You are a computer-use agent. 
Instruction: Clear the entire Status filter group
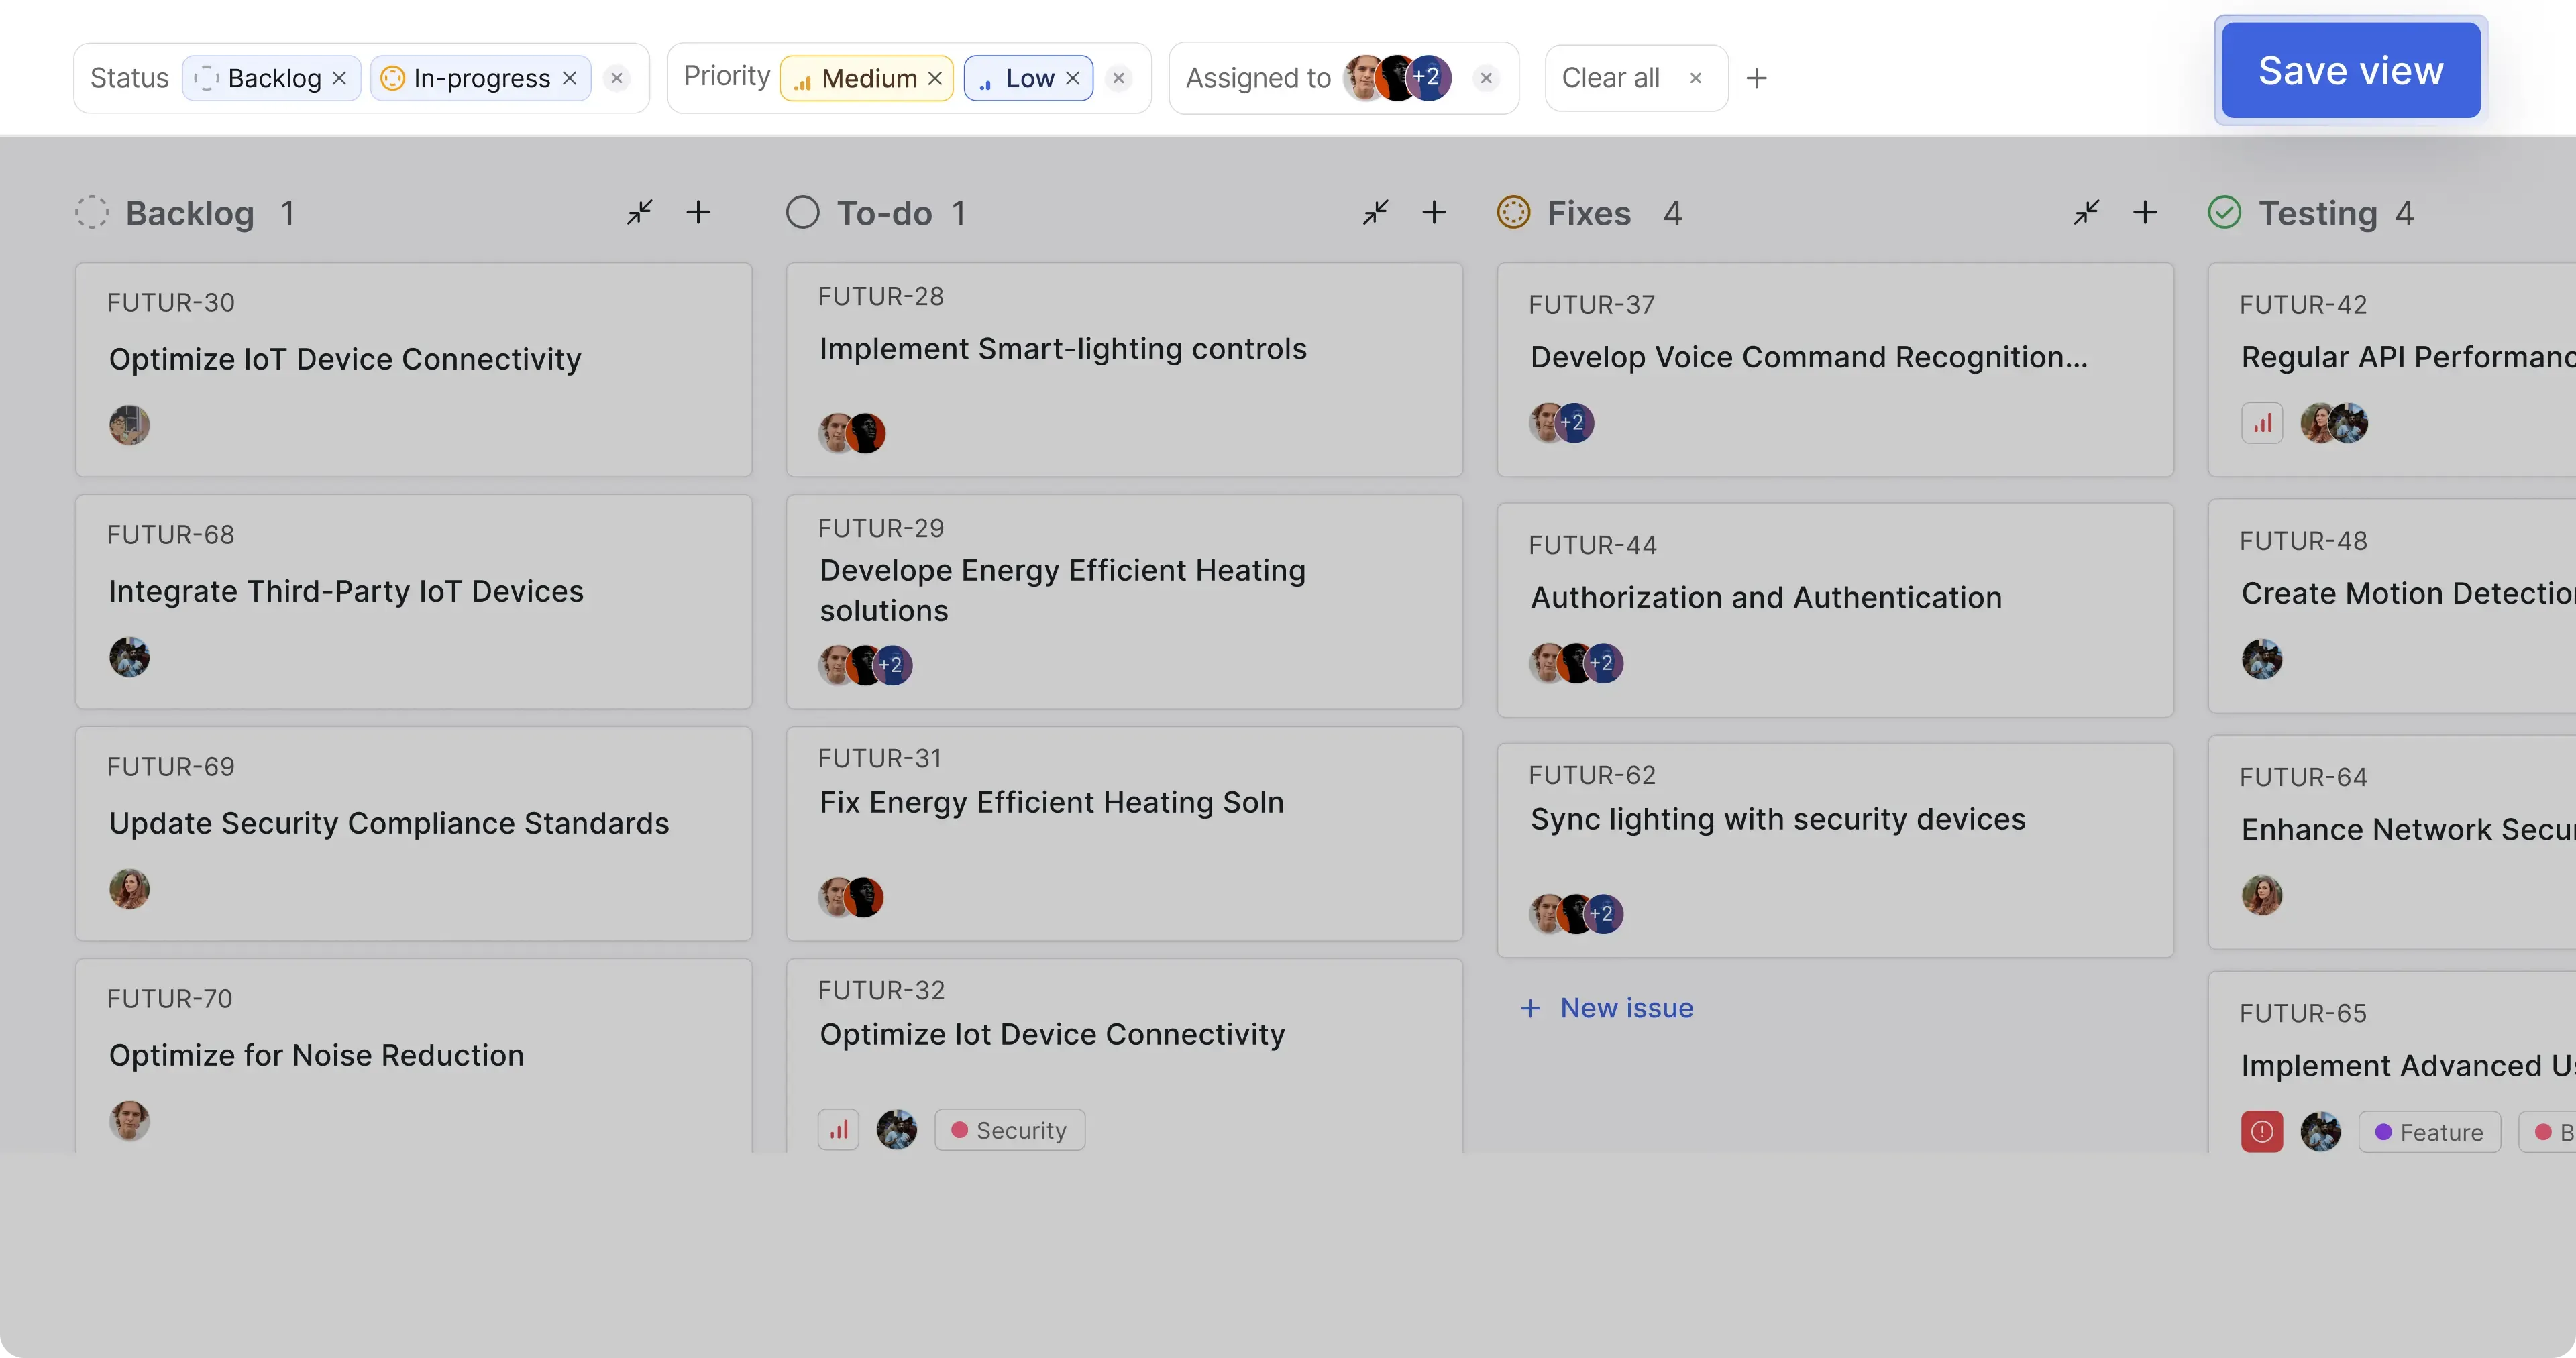(x=617, y=78)
